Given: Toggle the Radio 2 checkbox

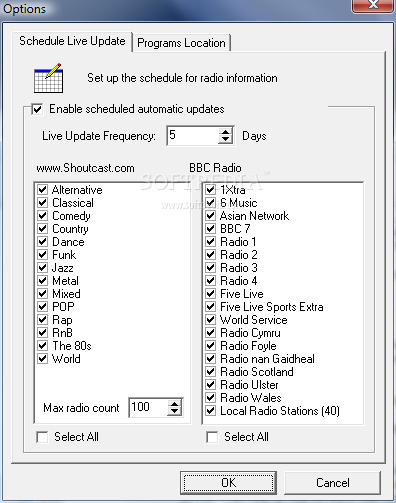Looking at the screenshot, I should pos(210,255).
